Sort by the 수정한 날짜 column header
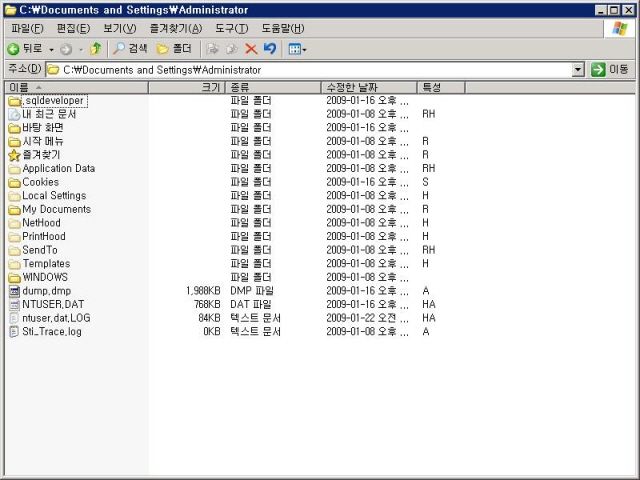The width and height of the screenshot is (640, 480). pyautogui.click(x=369, y=87)
